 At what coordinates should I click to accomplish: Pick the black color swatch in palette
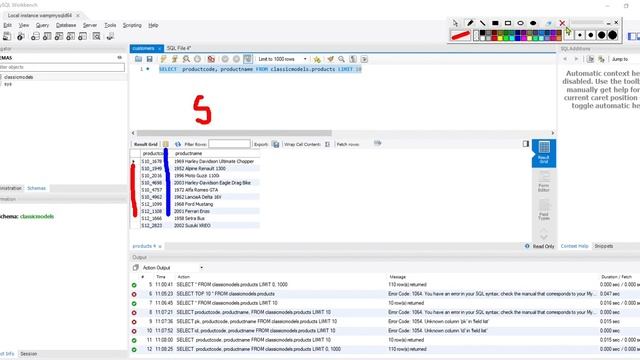click(482, 33)
